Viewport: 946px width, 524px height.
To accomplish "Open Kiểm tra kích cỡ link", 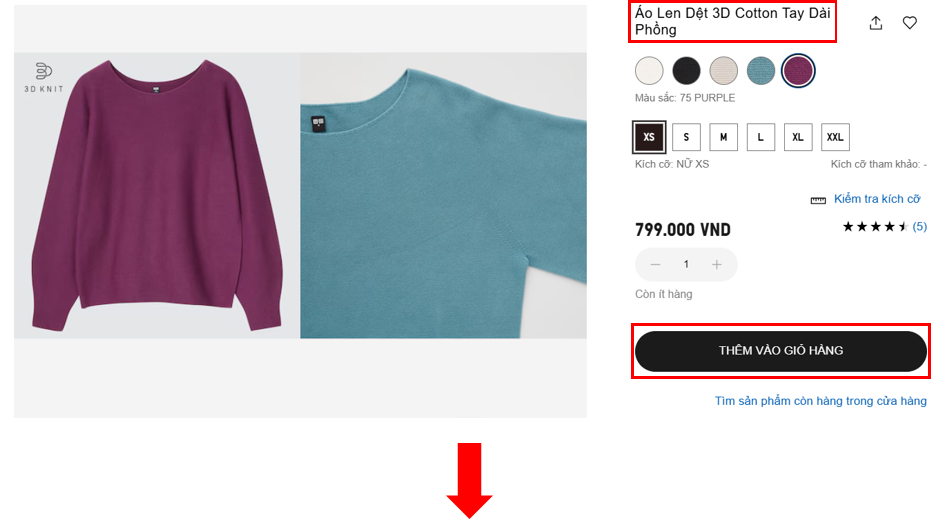I will point(877,199).
